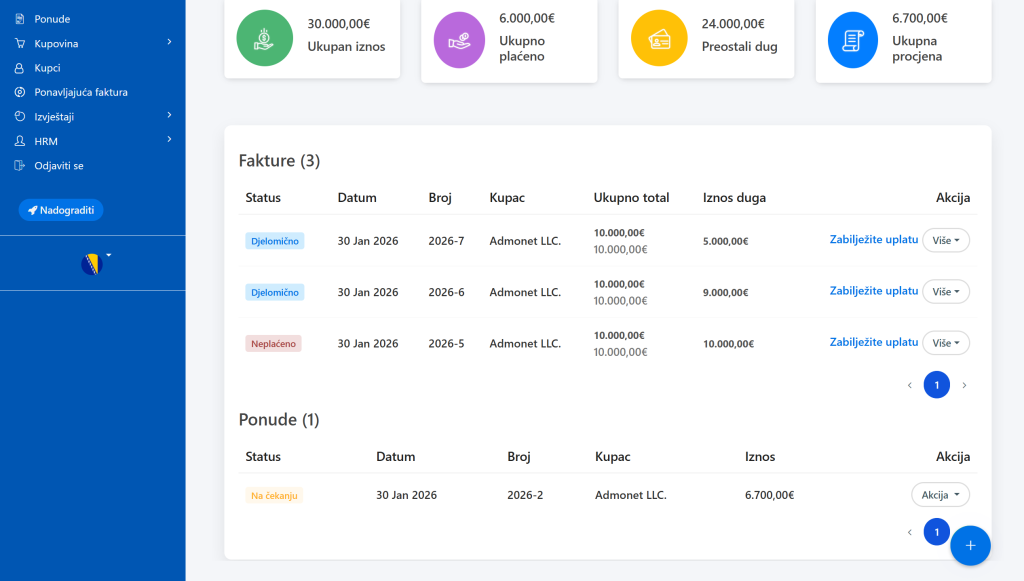
Task: Click the blue plus floating button
Action: (970, 545)
